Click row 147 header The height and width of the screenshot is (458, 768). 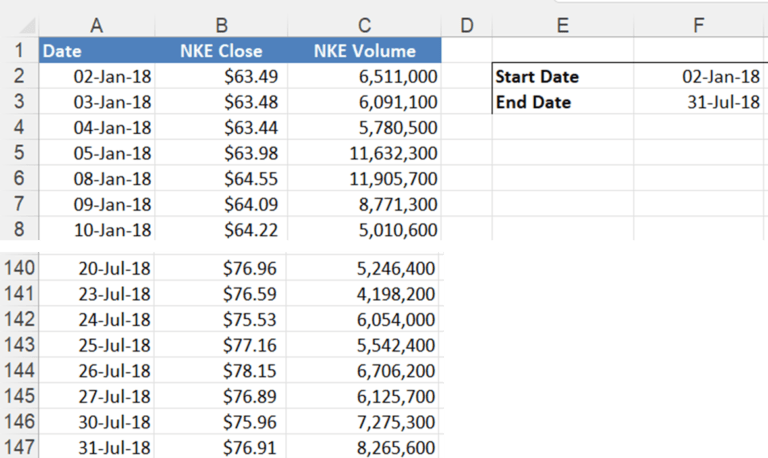point(18,447)
